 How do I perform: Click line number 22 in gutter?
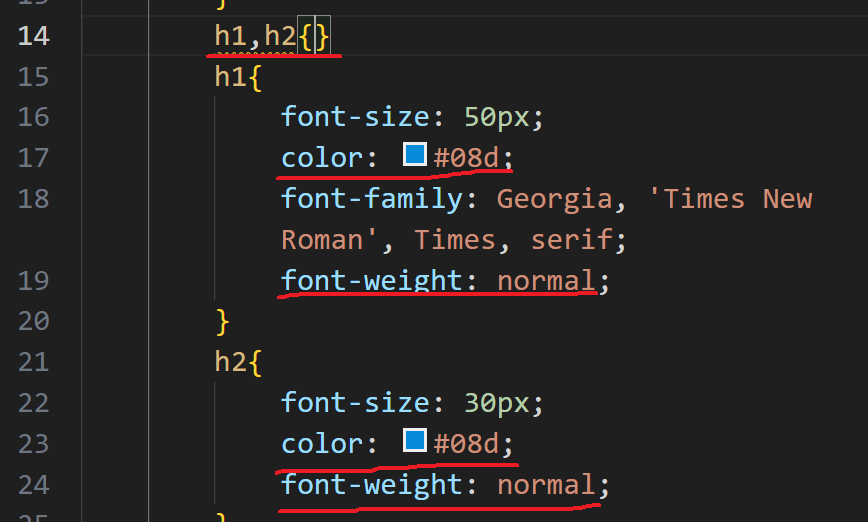click(34, 403)
